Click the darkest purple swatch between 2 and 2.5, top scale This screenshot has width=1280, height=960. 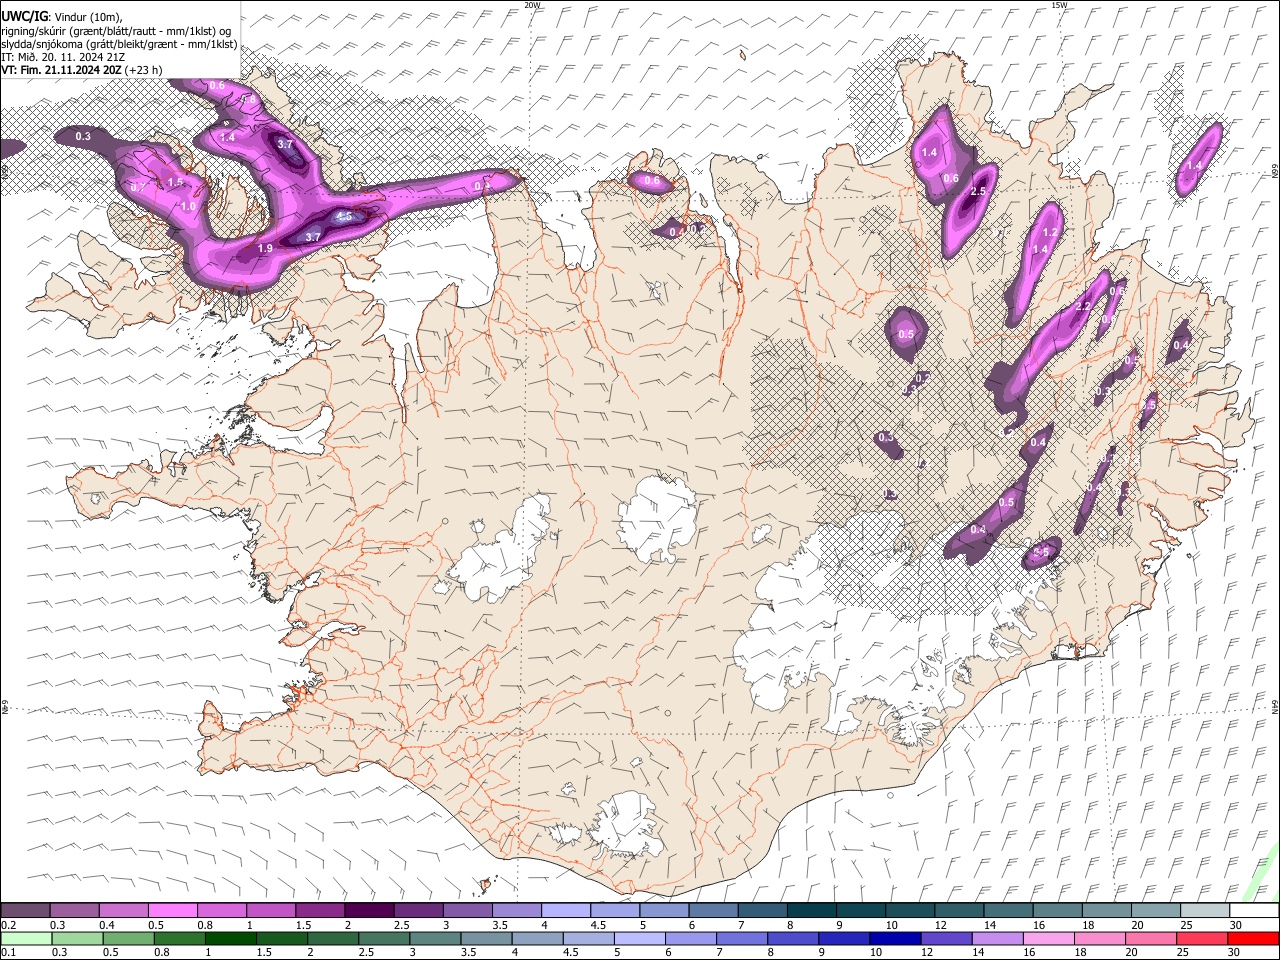(x=369, y=911)
